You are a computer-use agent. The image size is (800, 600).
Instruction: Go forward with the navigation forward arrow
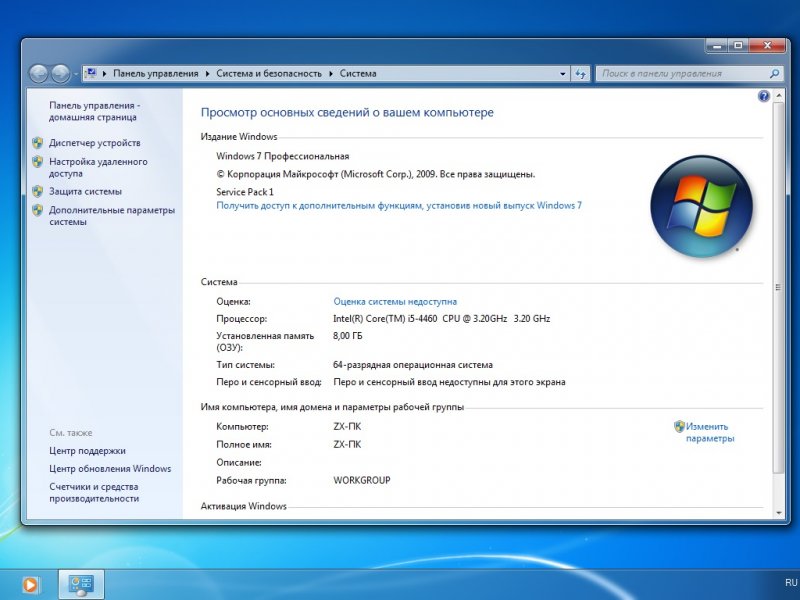click(x=60, y=74)
